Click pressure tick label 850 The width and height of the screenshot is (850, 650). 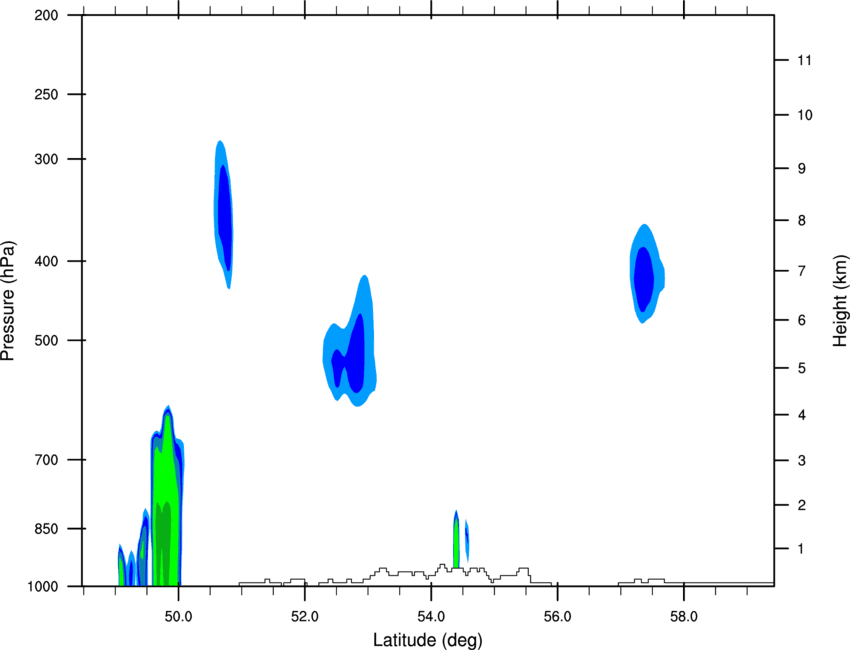pyautogui.click(x=46, y=529)
